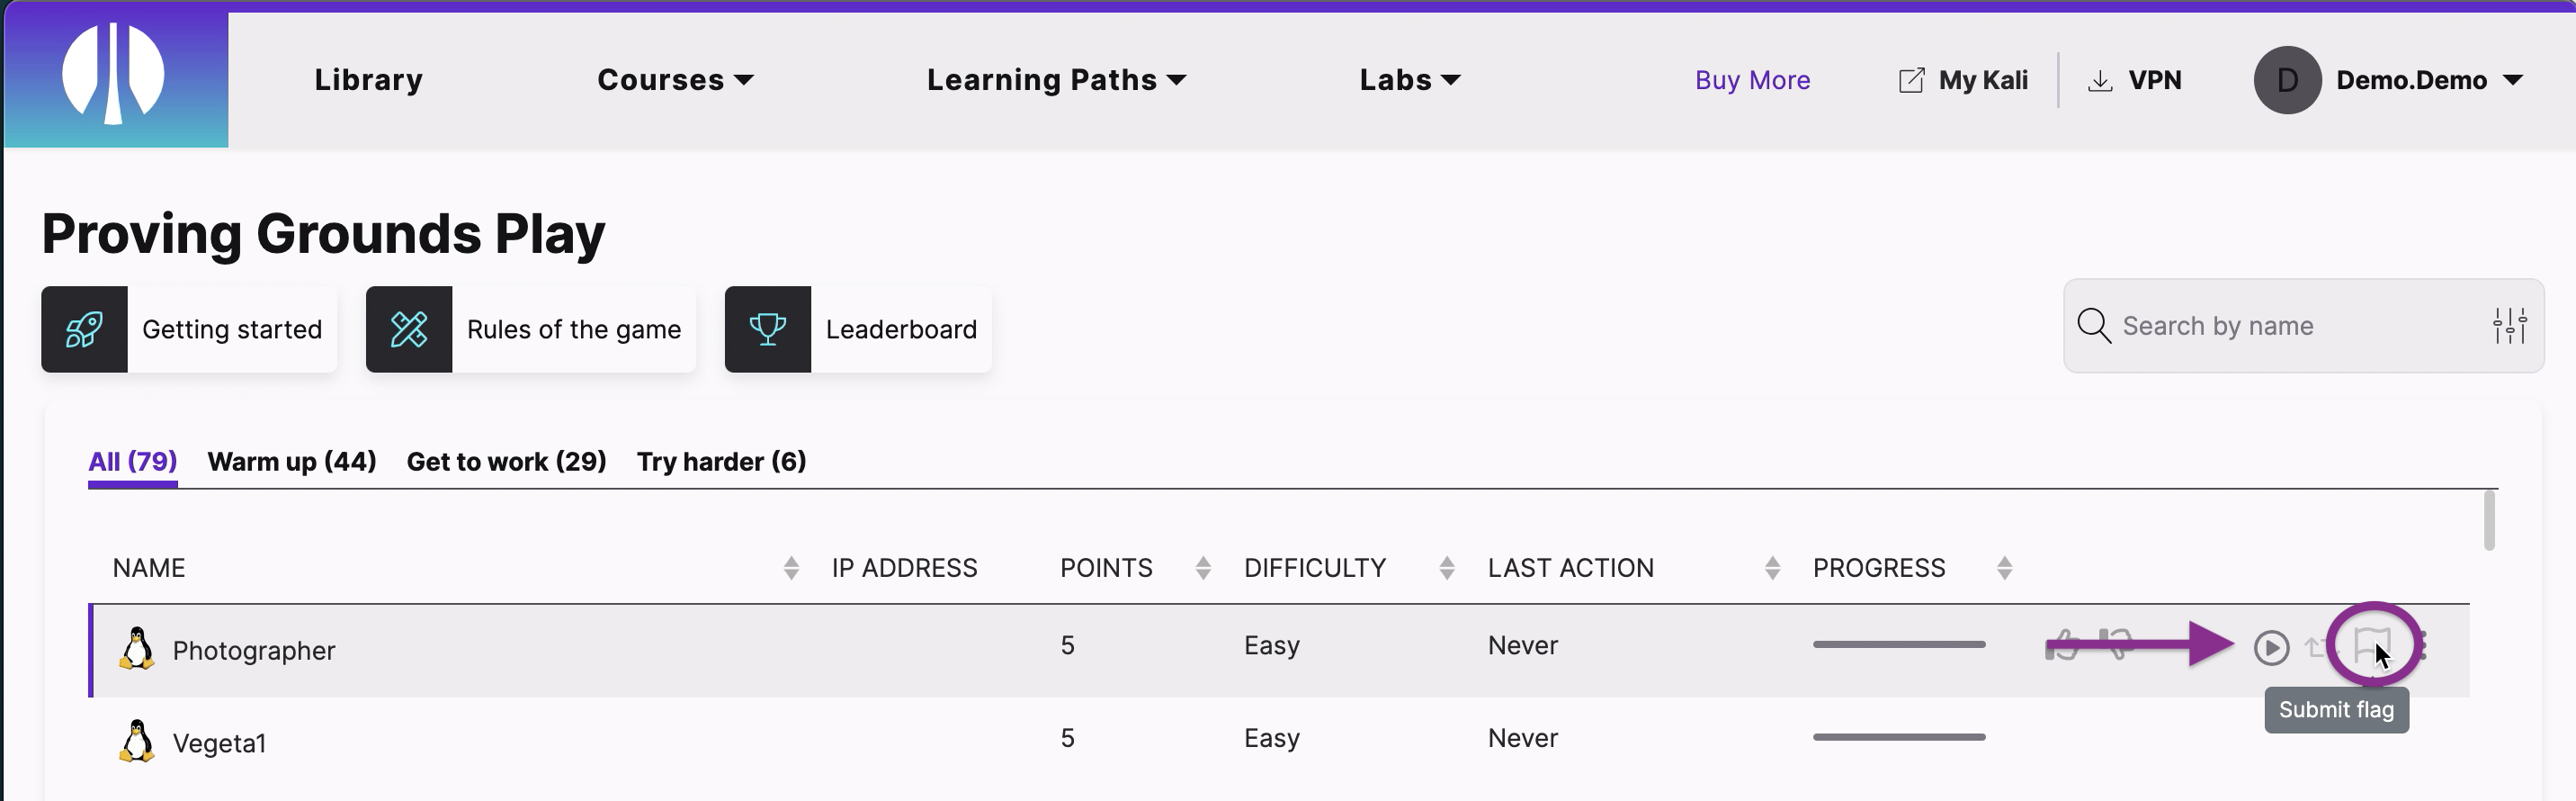Open the Buy More link
2576x801 pixels.
coord(1752,80)
